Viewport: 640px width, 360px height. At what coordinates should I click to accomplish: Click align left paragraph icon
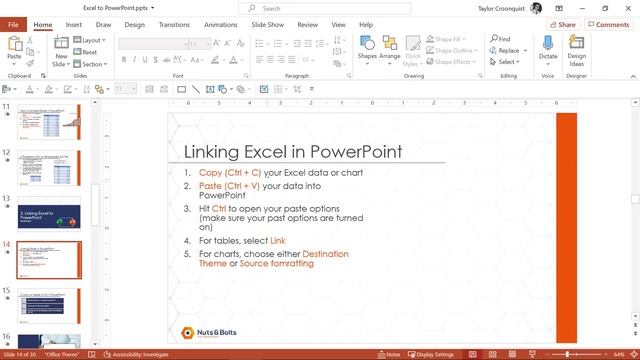pyautogui.click(x=259, y=60)
